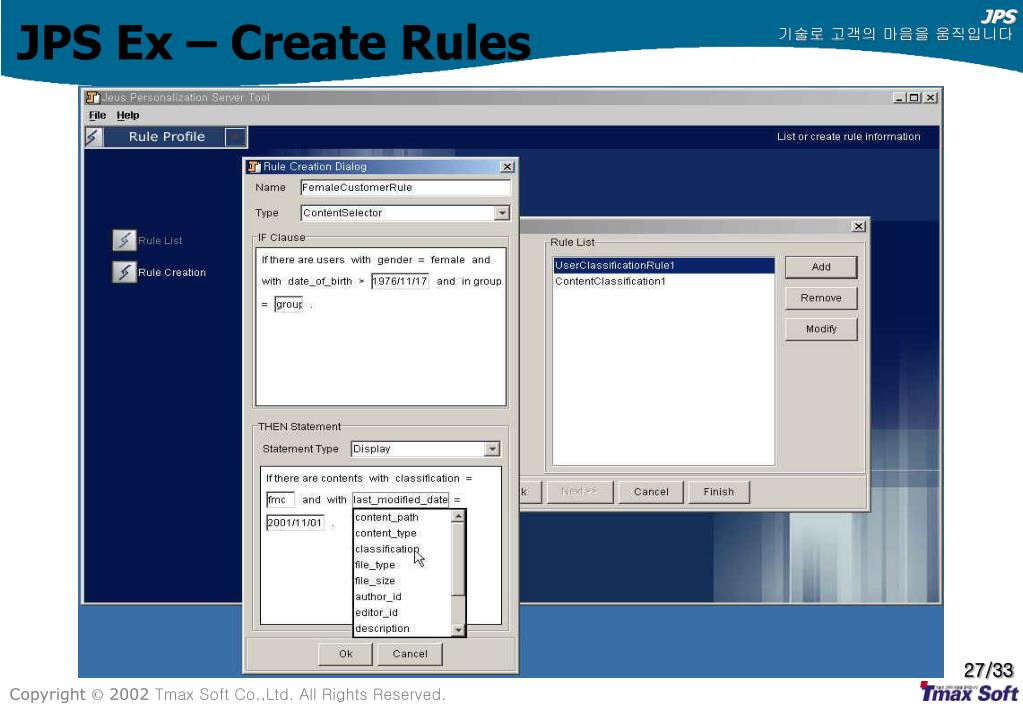Click the attribute list scrollbar thumb
The image size is (1023, 708).
(458, 559)
